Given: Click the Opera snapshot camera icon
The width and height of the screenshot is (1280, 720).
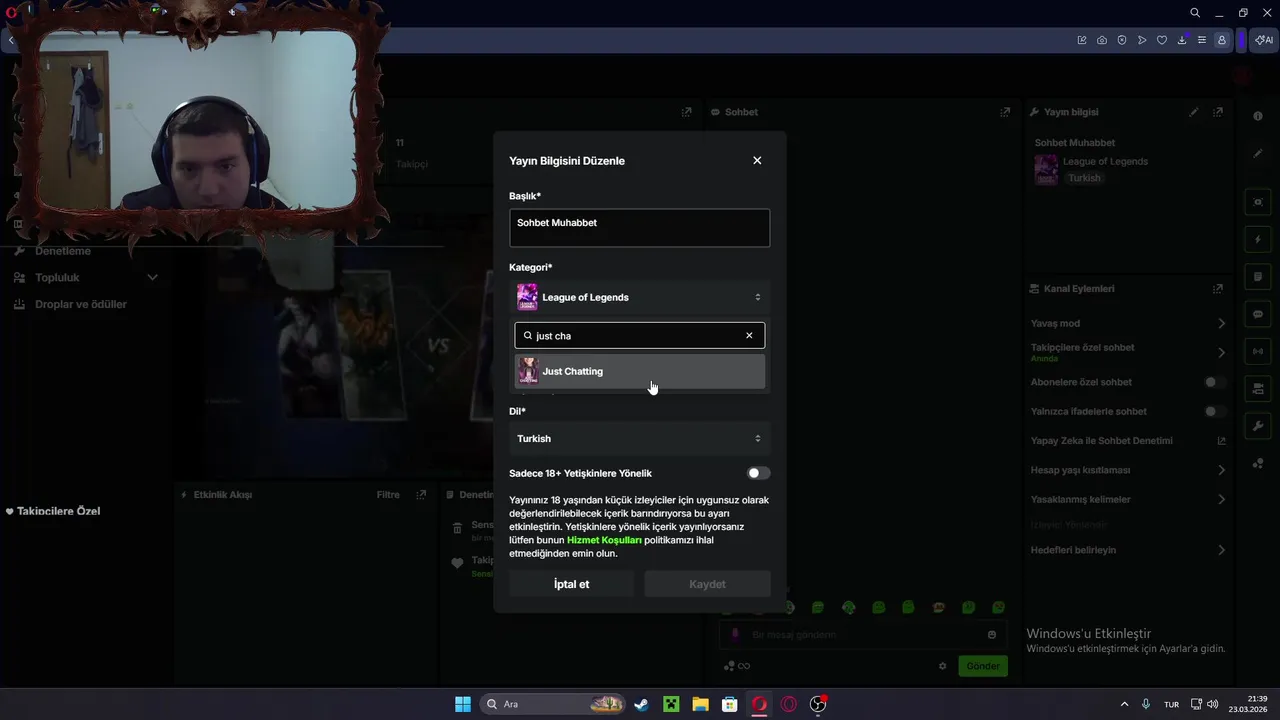Looking at the screenshot, I should (1102, 40).
